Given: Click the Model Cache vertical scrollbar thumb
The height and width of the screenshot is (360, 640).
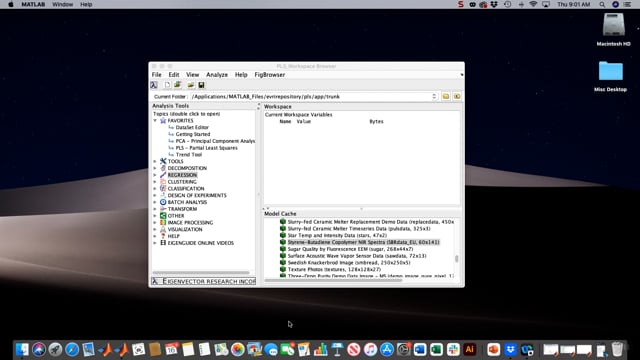Looking at the screenshot, I should click(456, 259).
